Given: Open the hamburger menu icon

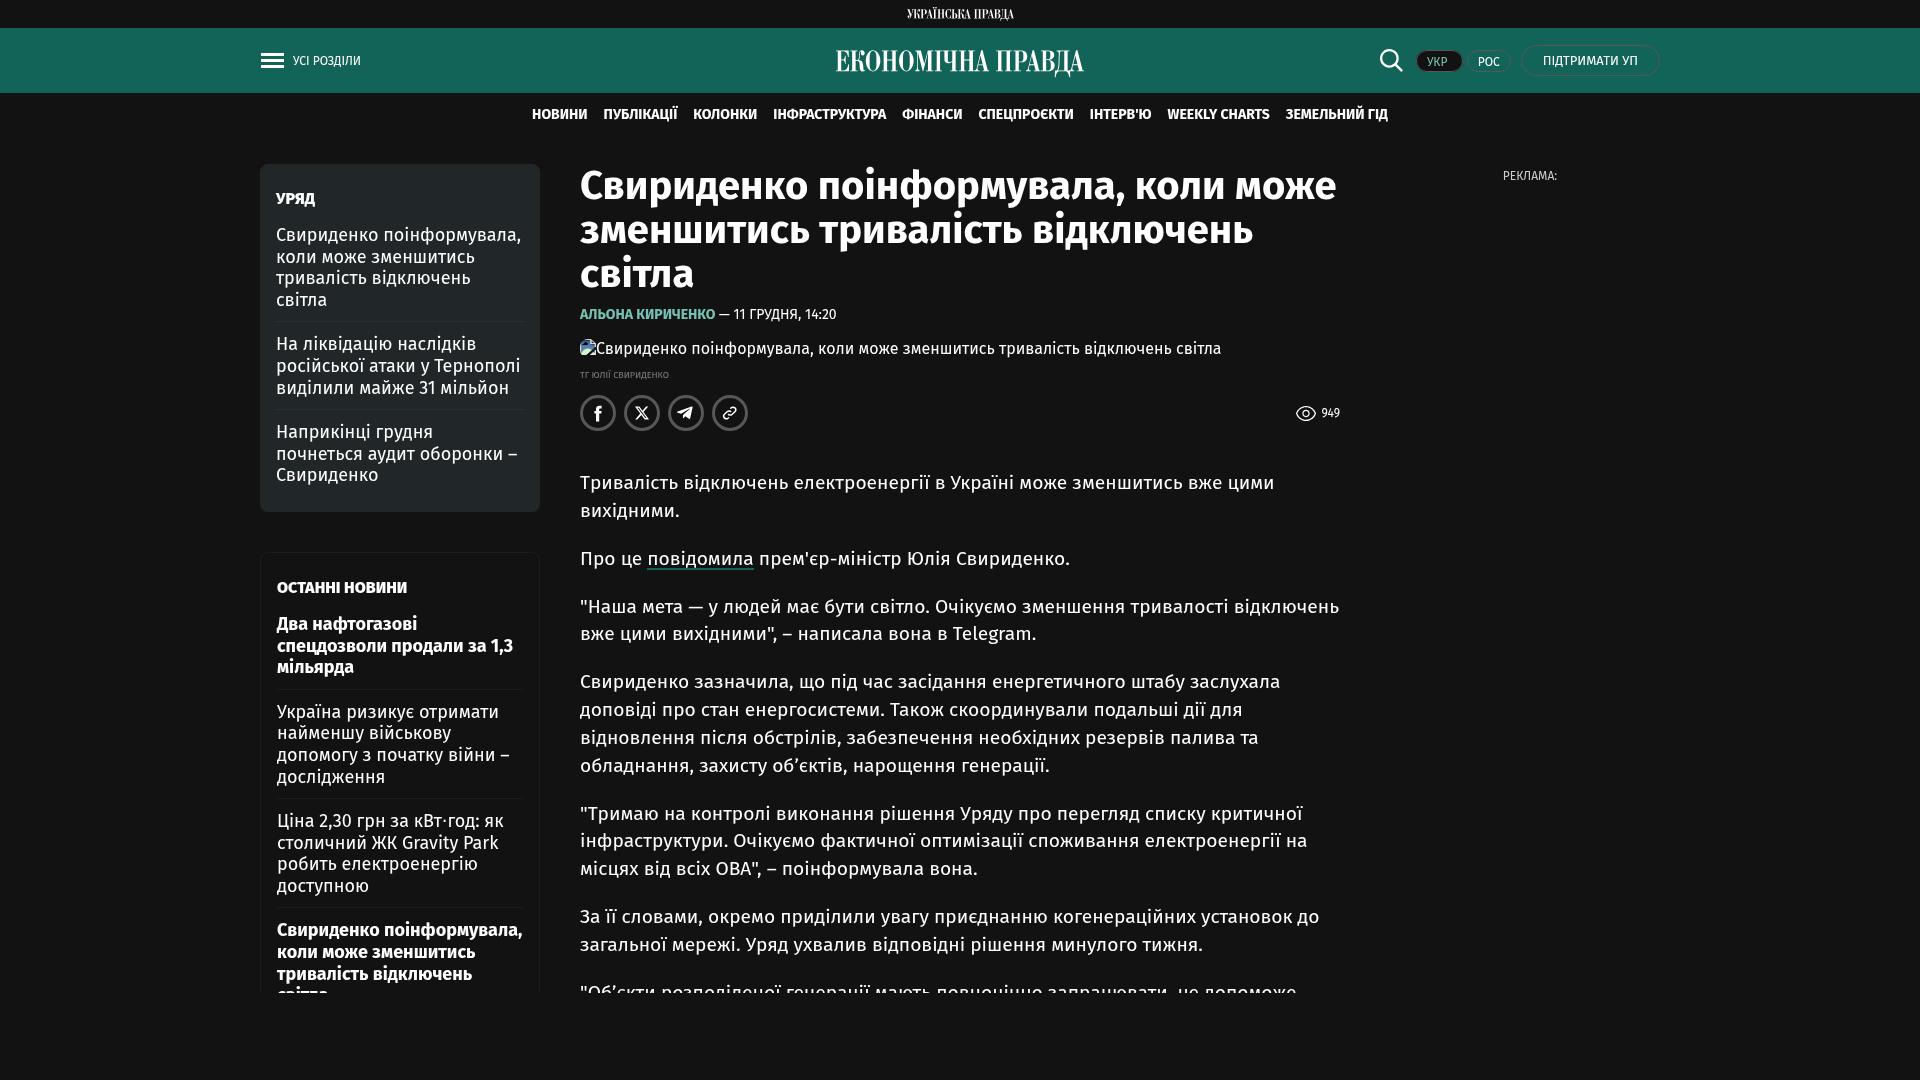Looking at the screenshot, I should [x=272, y=61].
